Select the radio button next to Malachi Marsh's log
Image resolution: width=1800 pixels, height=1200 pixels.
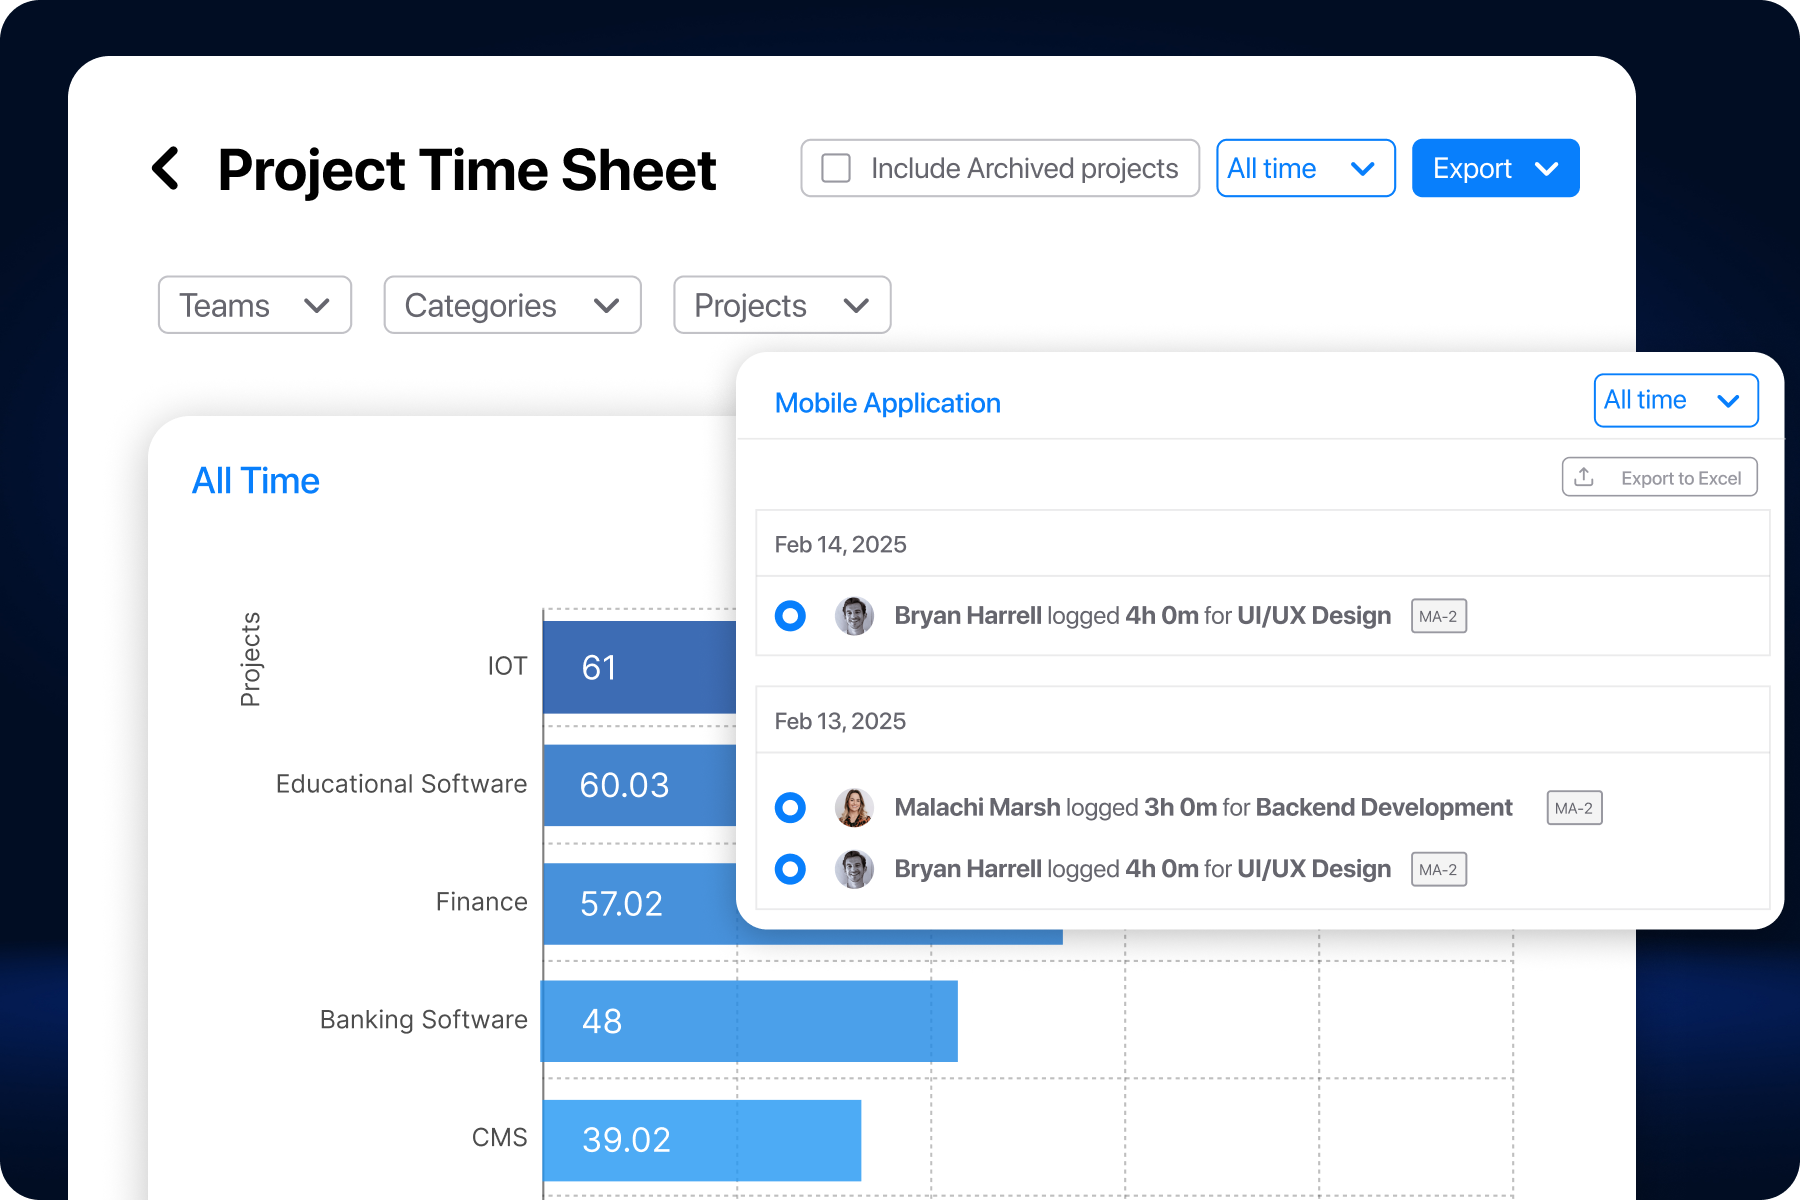(790, 807)
